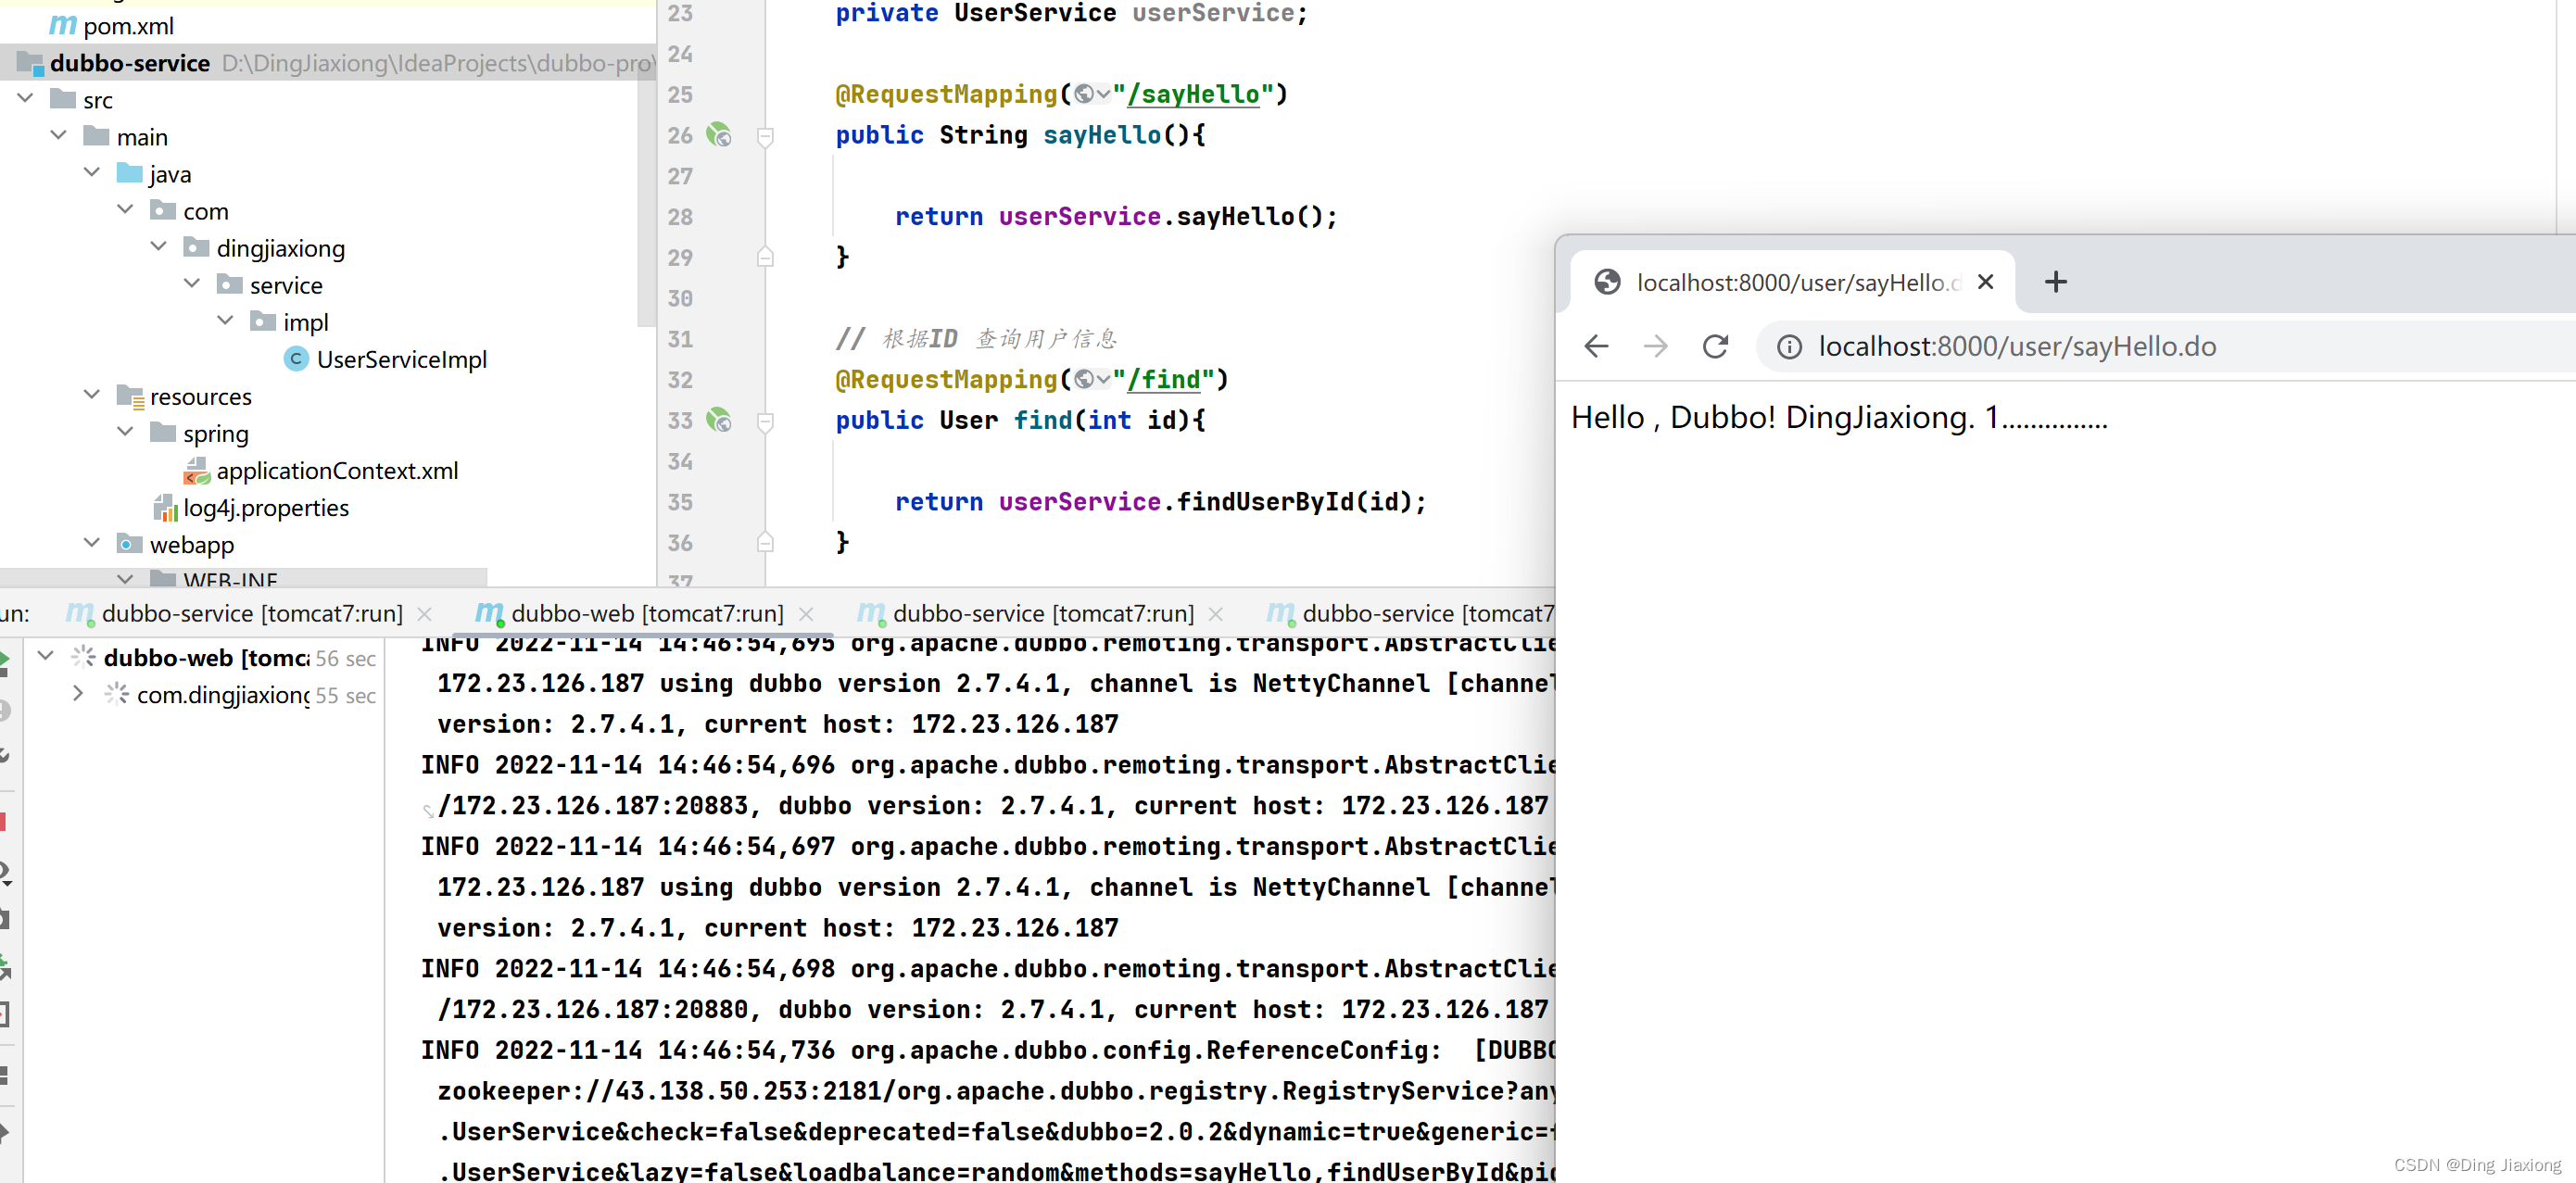The height and width of the screenshot is (1183, 2576).
Task: Click the webapp folder icon
Action: pos(129,544)
